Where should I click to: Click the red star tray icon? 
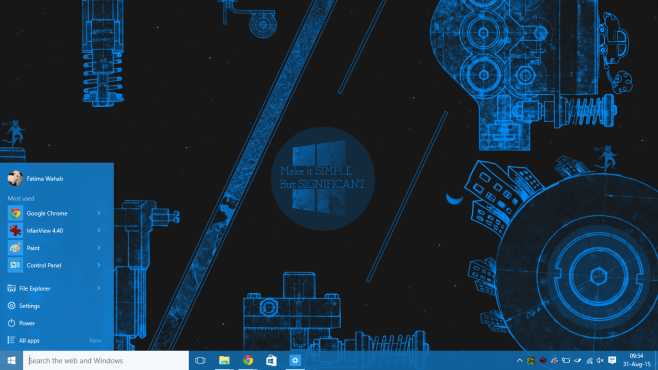554,361
